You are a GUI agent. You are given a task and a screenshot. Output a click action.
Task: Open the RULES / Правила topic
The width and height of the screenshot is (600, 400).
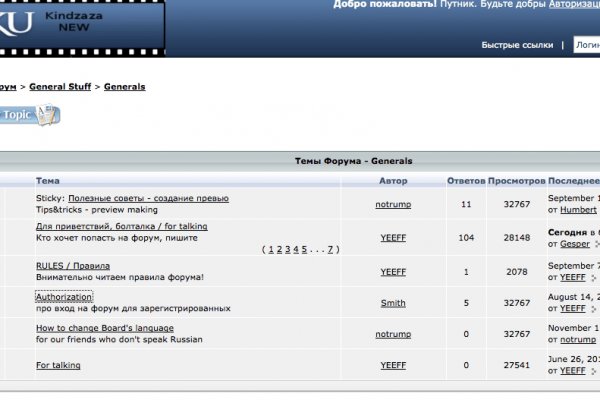(x=73, y=266)
